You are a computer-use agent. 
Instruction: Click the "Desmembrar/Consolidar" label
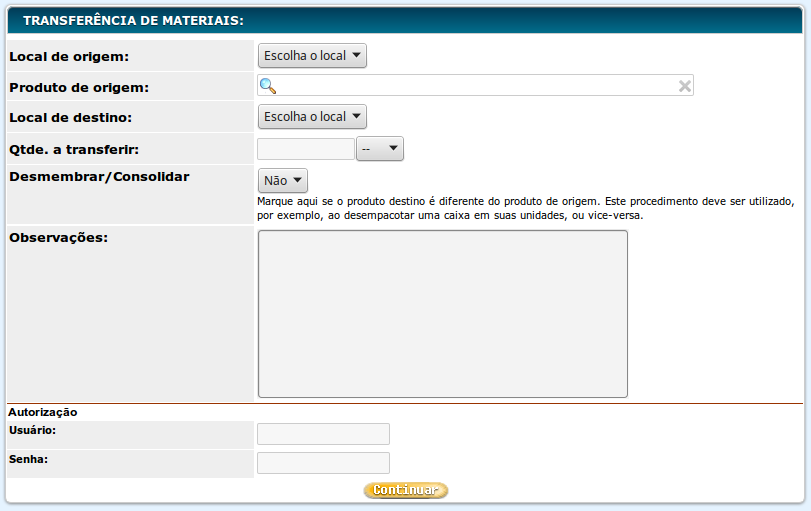[99, 176]
